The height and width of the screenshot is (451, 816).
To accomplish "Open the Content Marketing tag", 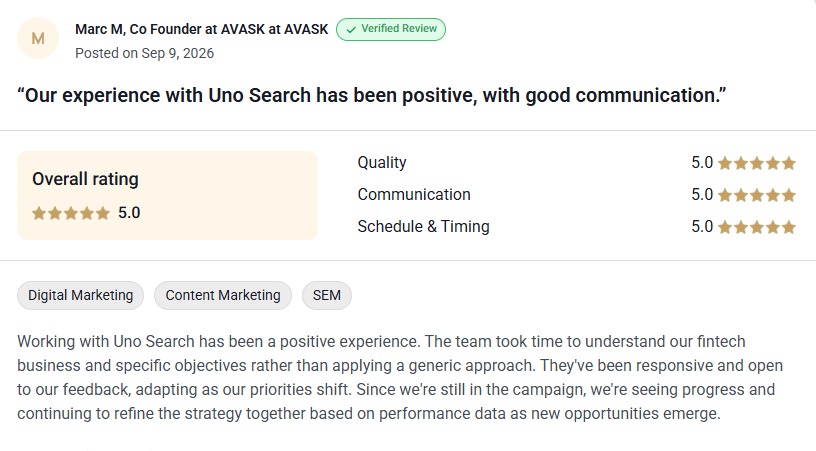I will click(223, 295).
